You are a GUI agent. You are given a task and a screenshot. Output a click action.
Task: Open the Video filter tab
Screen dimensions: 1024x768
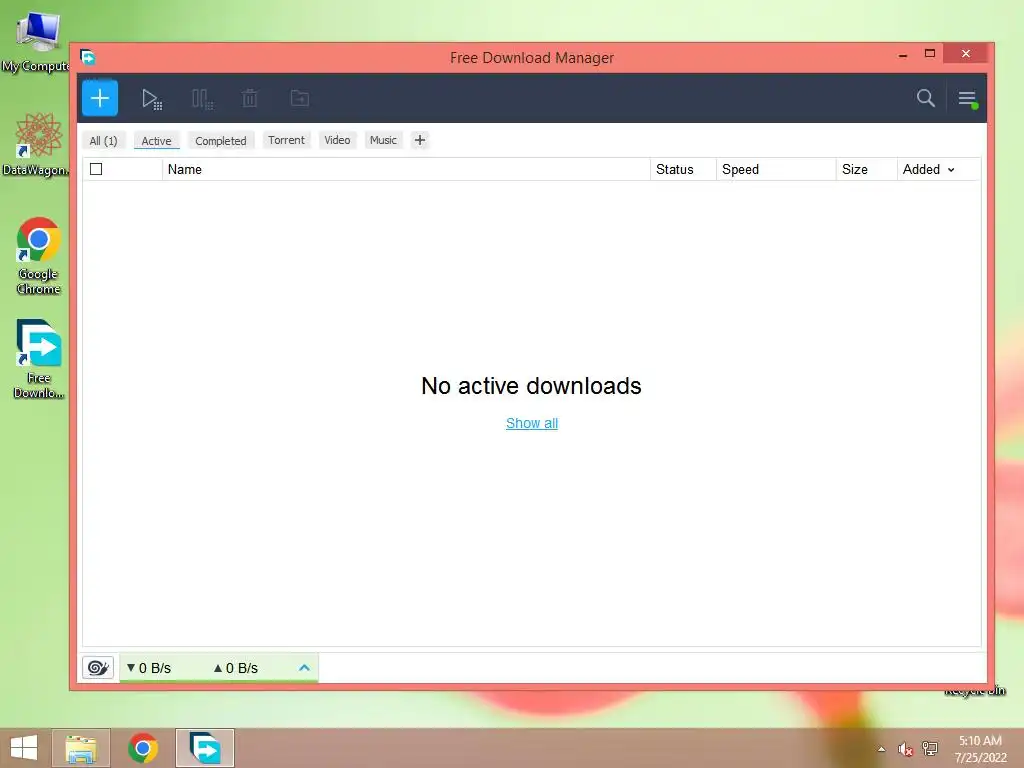tap(337, 140)
